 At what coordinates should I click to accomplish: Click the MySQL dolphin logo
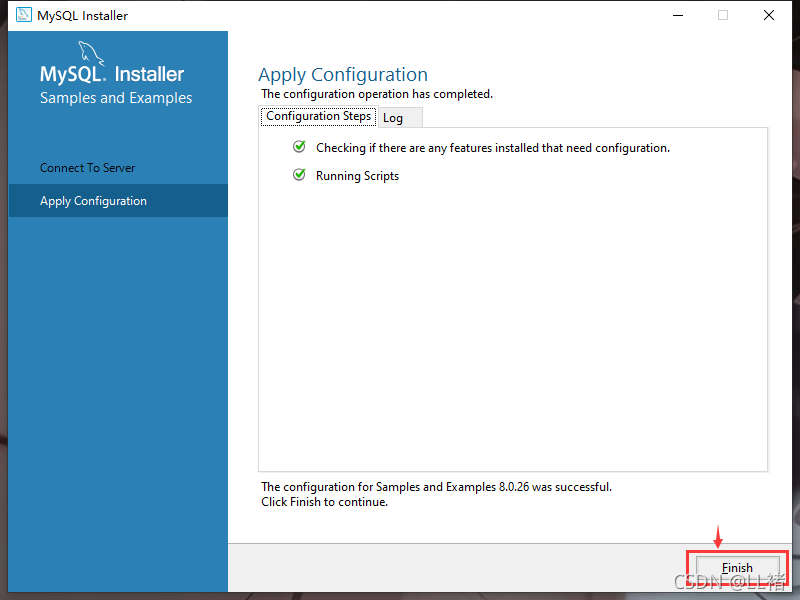click(x=91, y=53)
